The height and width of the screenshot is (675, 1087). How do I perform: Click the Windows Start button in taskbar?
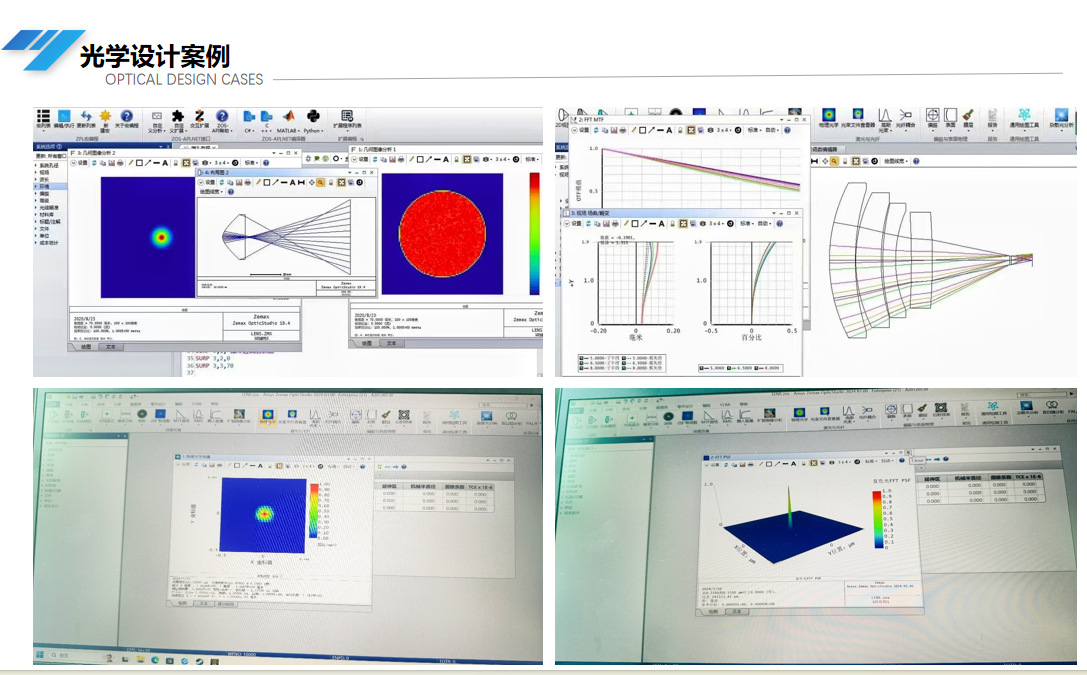tap(40, 654)
